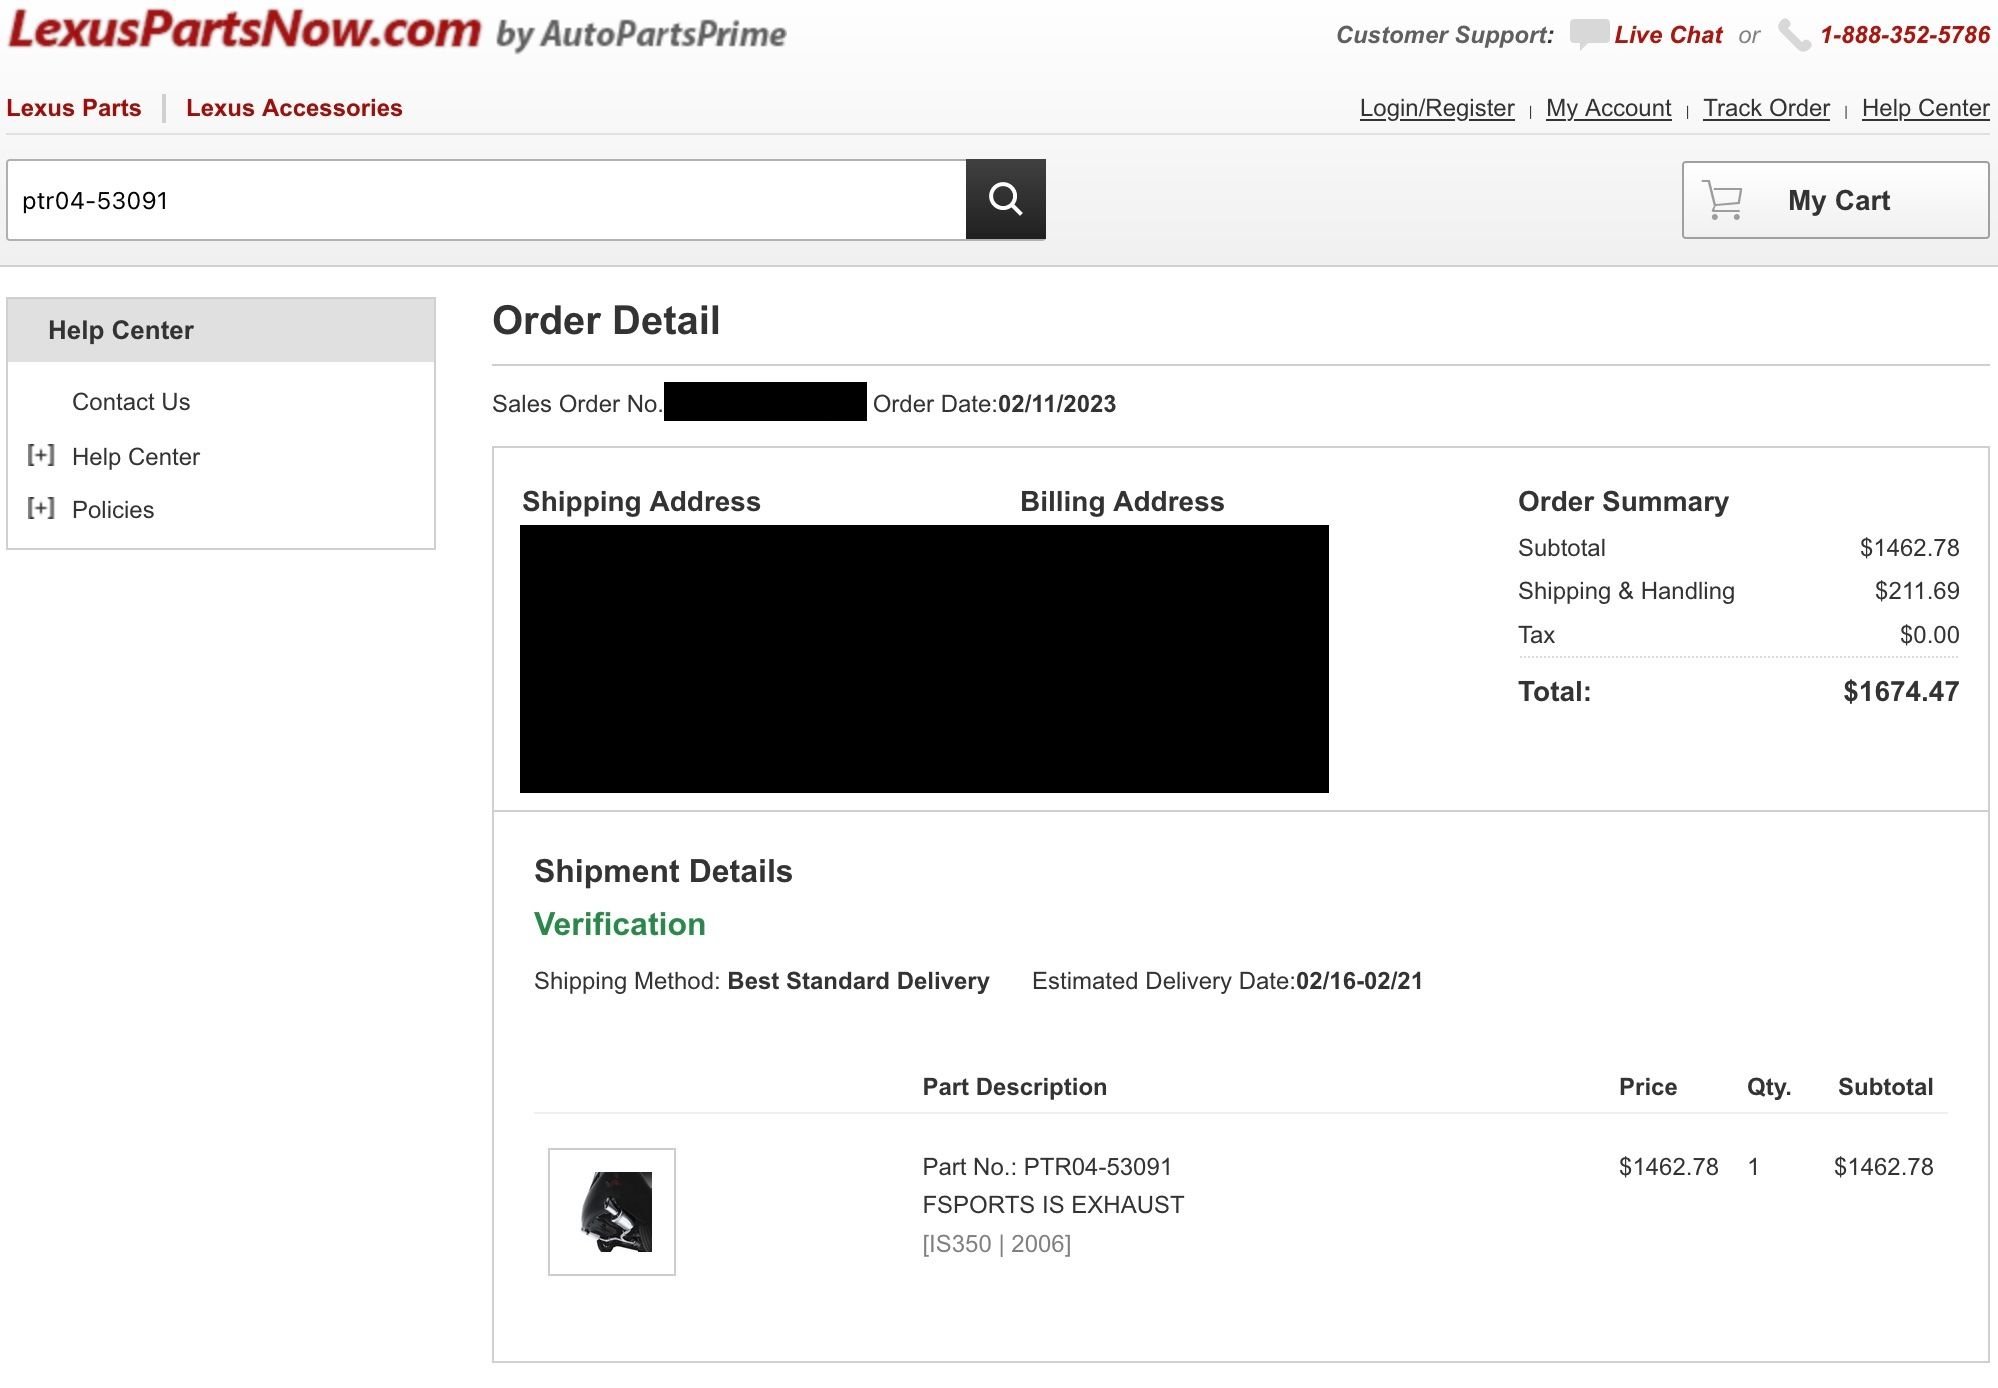Click the Part No. PTR04-53091 description
This screenshot has width=1998, height=1388.
[x=1046, y=1167]
